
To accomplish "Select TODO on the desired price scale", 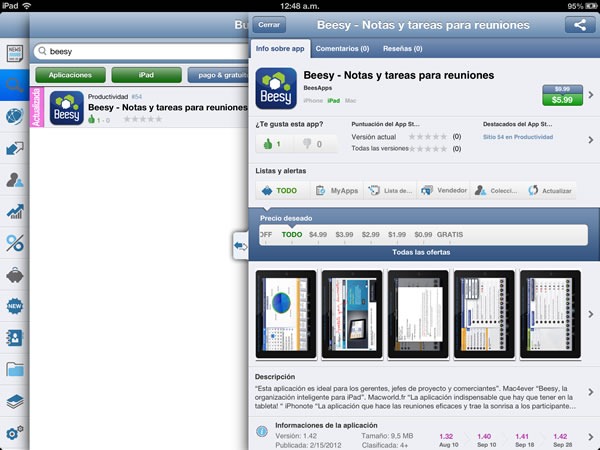I will 292,235.
